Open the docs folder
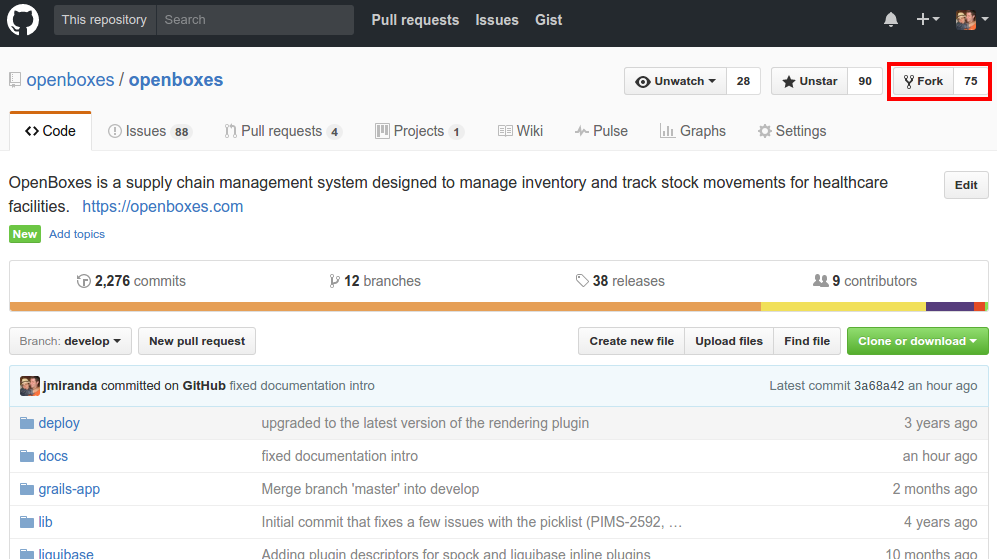The image size is (997, 559). [x=53, y=456]
